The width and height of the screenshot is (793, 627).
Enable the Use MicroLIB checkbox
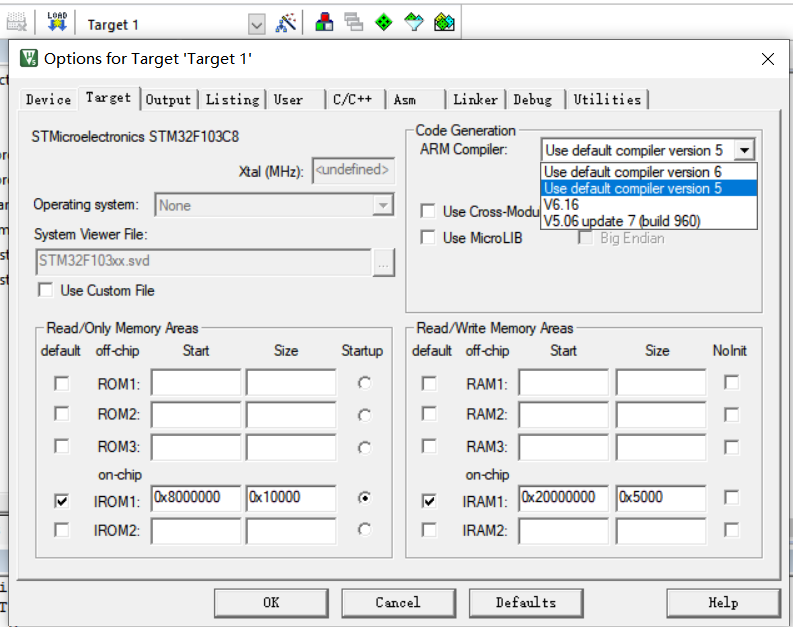(x=428, y=238)
